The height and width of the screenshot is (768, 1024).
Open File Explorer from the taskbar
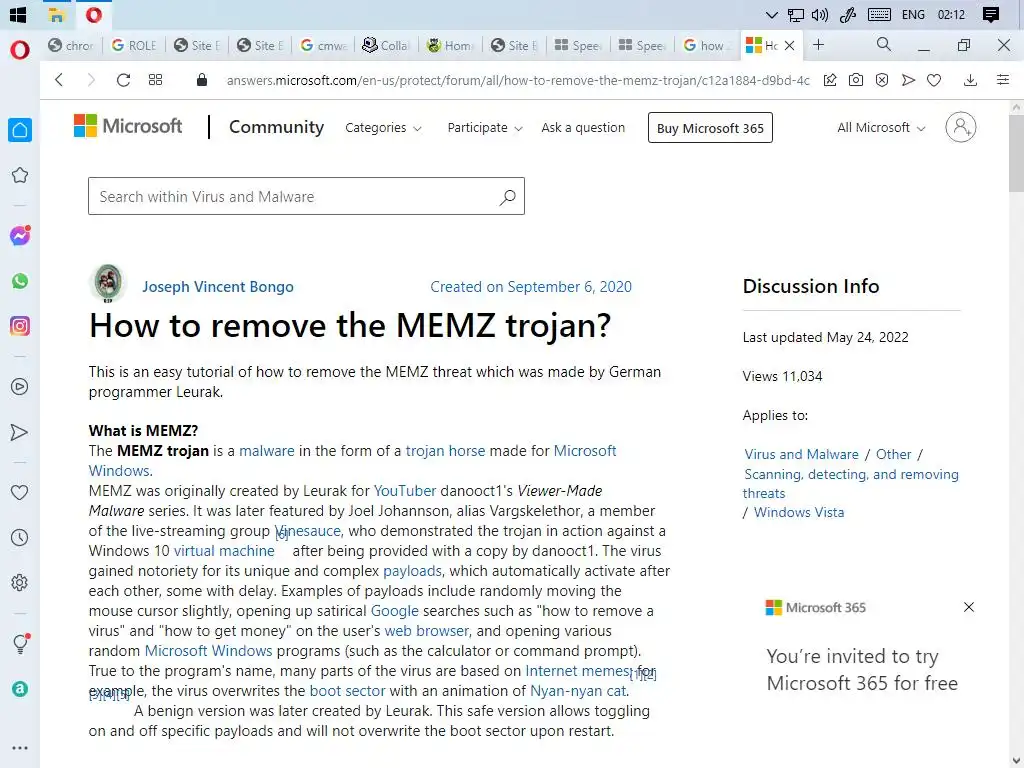pos(57,15)
